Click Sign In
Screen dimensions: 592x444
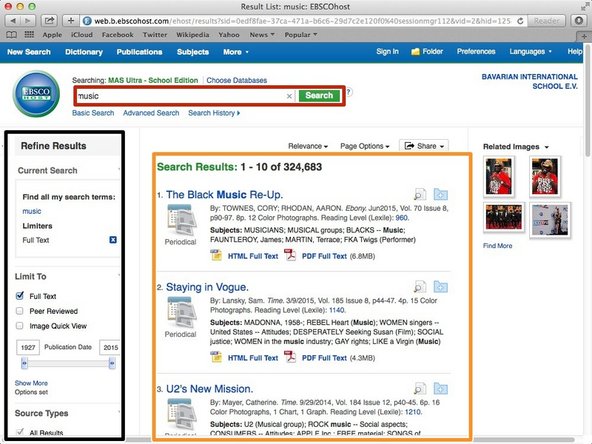pyautogui.click(x=387, y=51)
